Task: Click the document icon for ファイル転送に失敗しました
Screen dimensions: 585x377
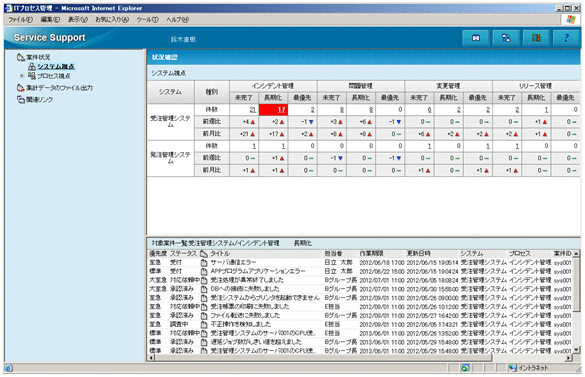Action: click(204, 315)
